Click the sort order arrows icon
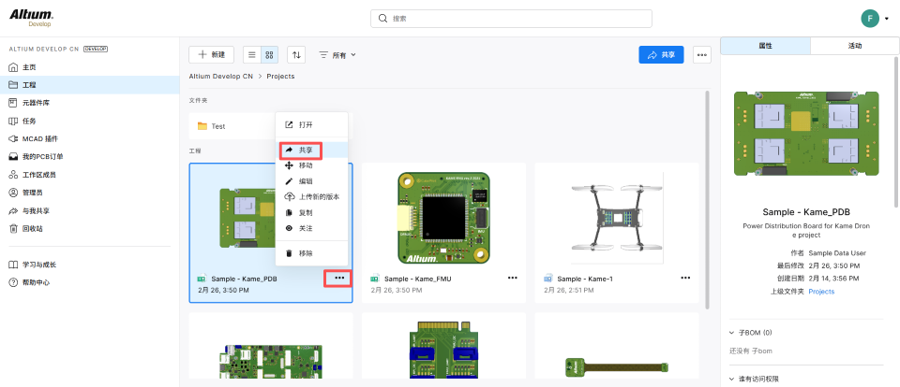 pos(296,55)
